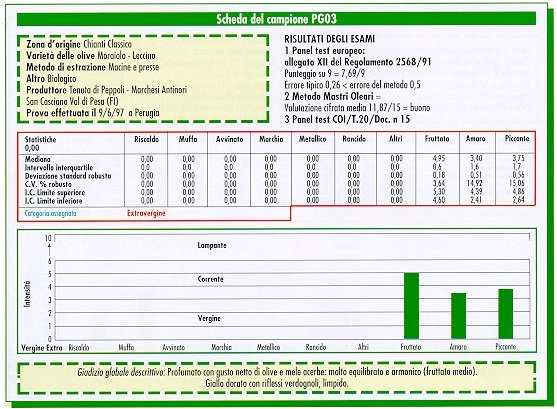Select 'Deviazione standard robusta' row label
The image size is (557, 409).
[x=68, y=176]
